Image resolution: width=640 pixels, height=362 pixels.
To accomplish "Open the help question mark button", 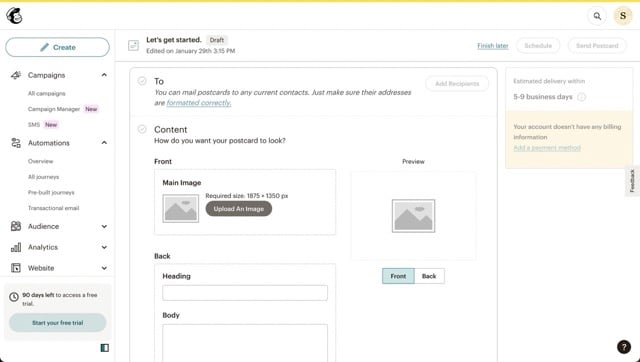I will coord(624,346).
